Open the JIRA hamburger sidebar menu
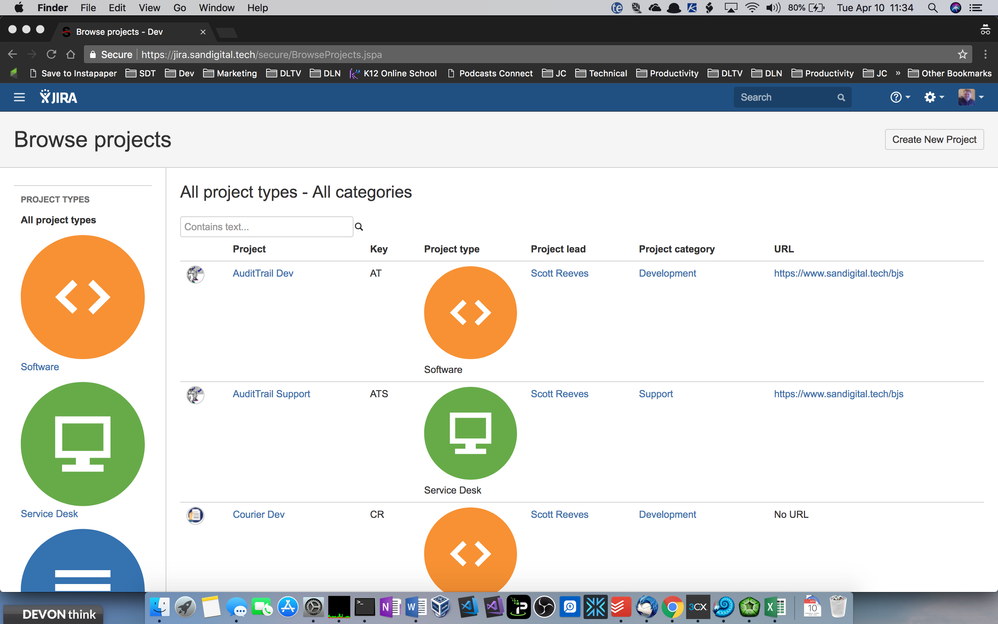Image resolution: width=998 pixels, height=624 pixels. click(19, 97)
